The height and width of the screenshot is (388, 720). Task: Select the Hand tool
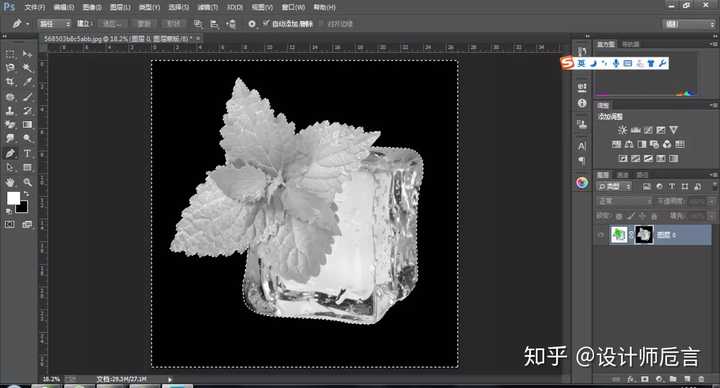point(10,182)
